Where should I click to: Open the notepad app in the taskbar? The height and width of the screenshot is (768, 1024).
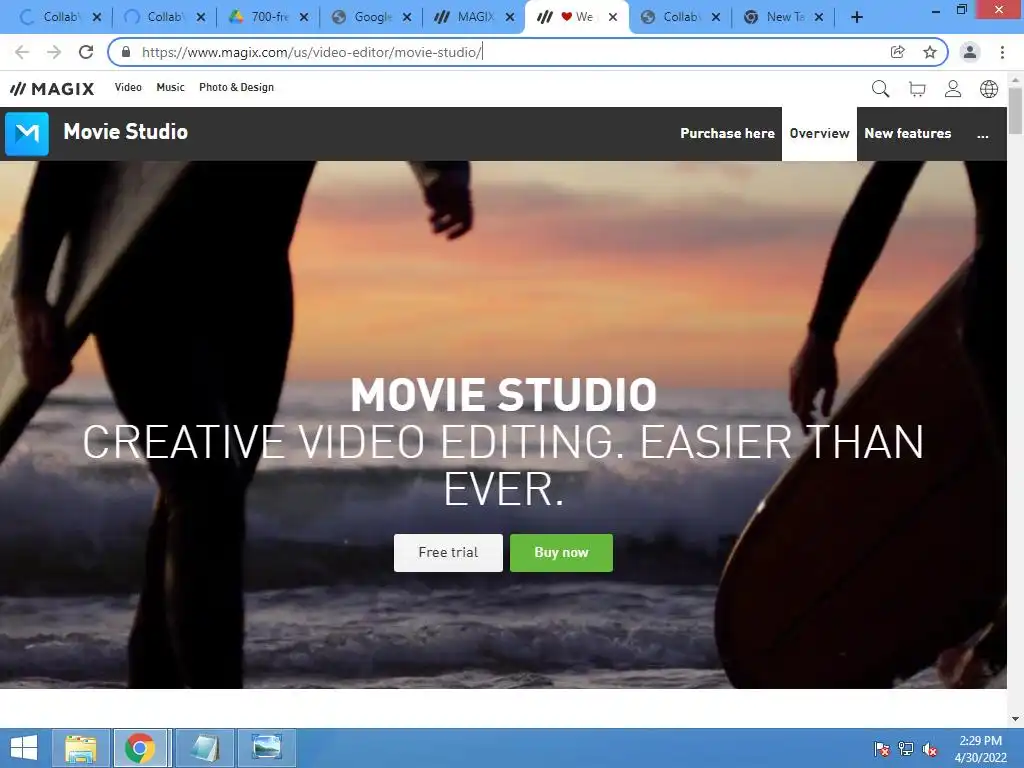click(x=205, y=748)
